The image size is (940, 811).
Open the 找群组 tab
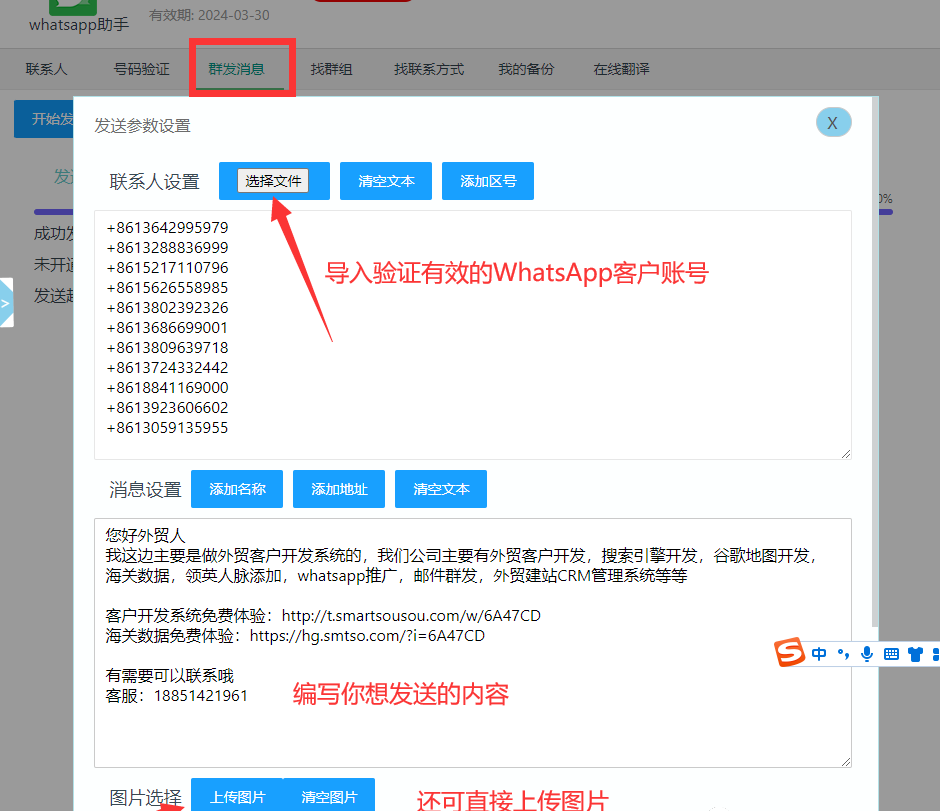point(331,70)
